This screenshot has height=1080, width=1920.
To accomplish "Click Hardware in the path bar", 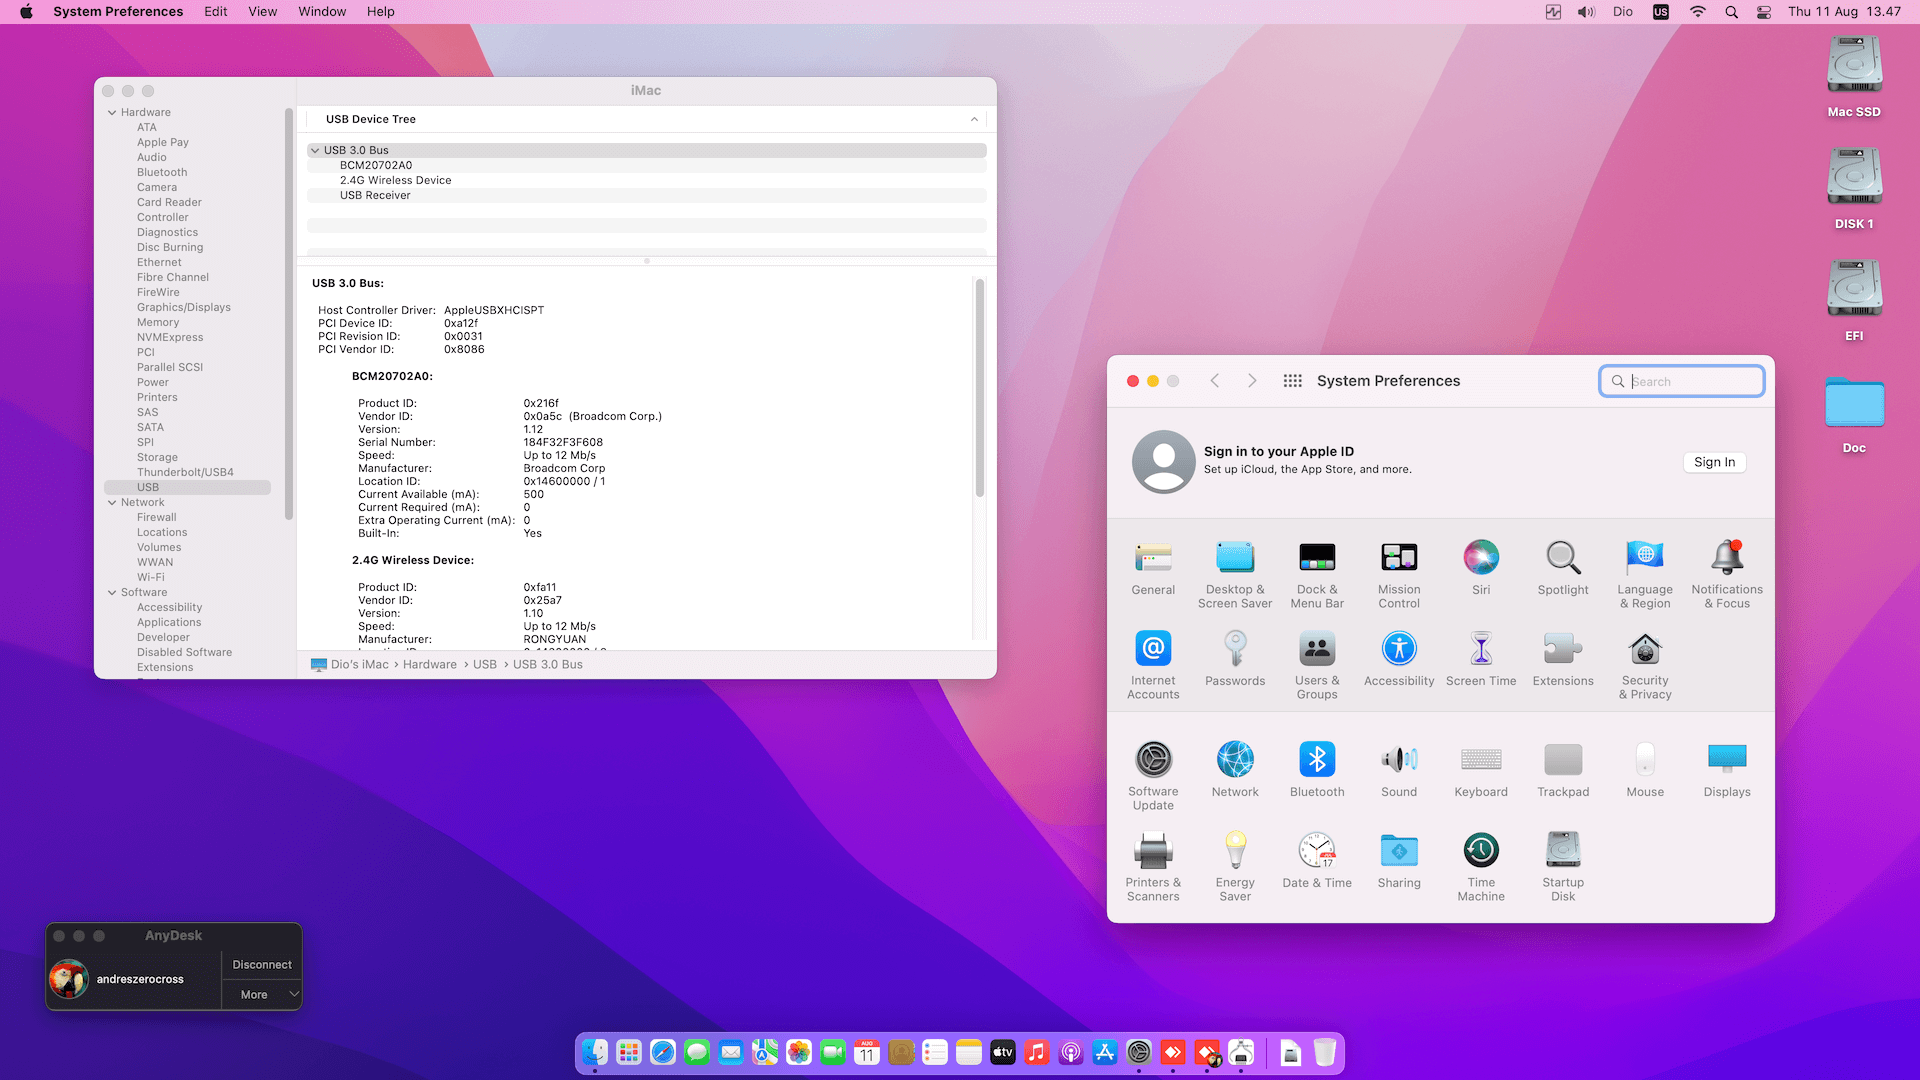I will coord(430,664).
